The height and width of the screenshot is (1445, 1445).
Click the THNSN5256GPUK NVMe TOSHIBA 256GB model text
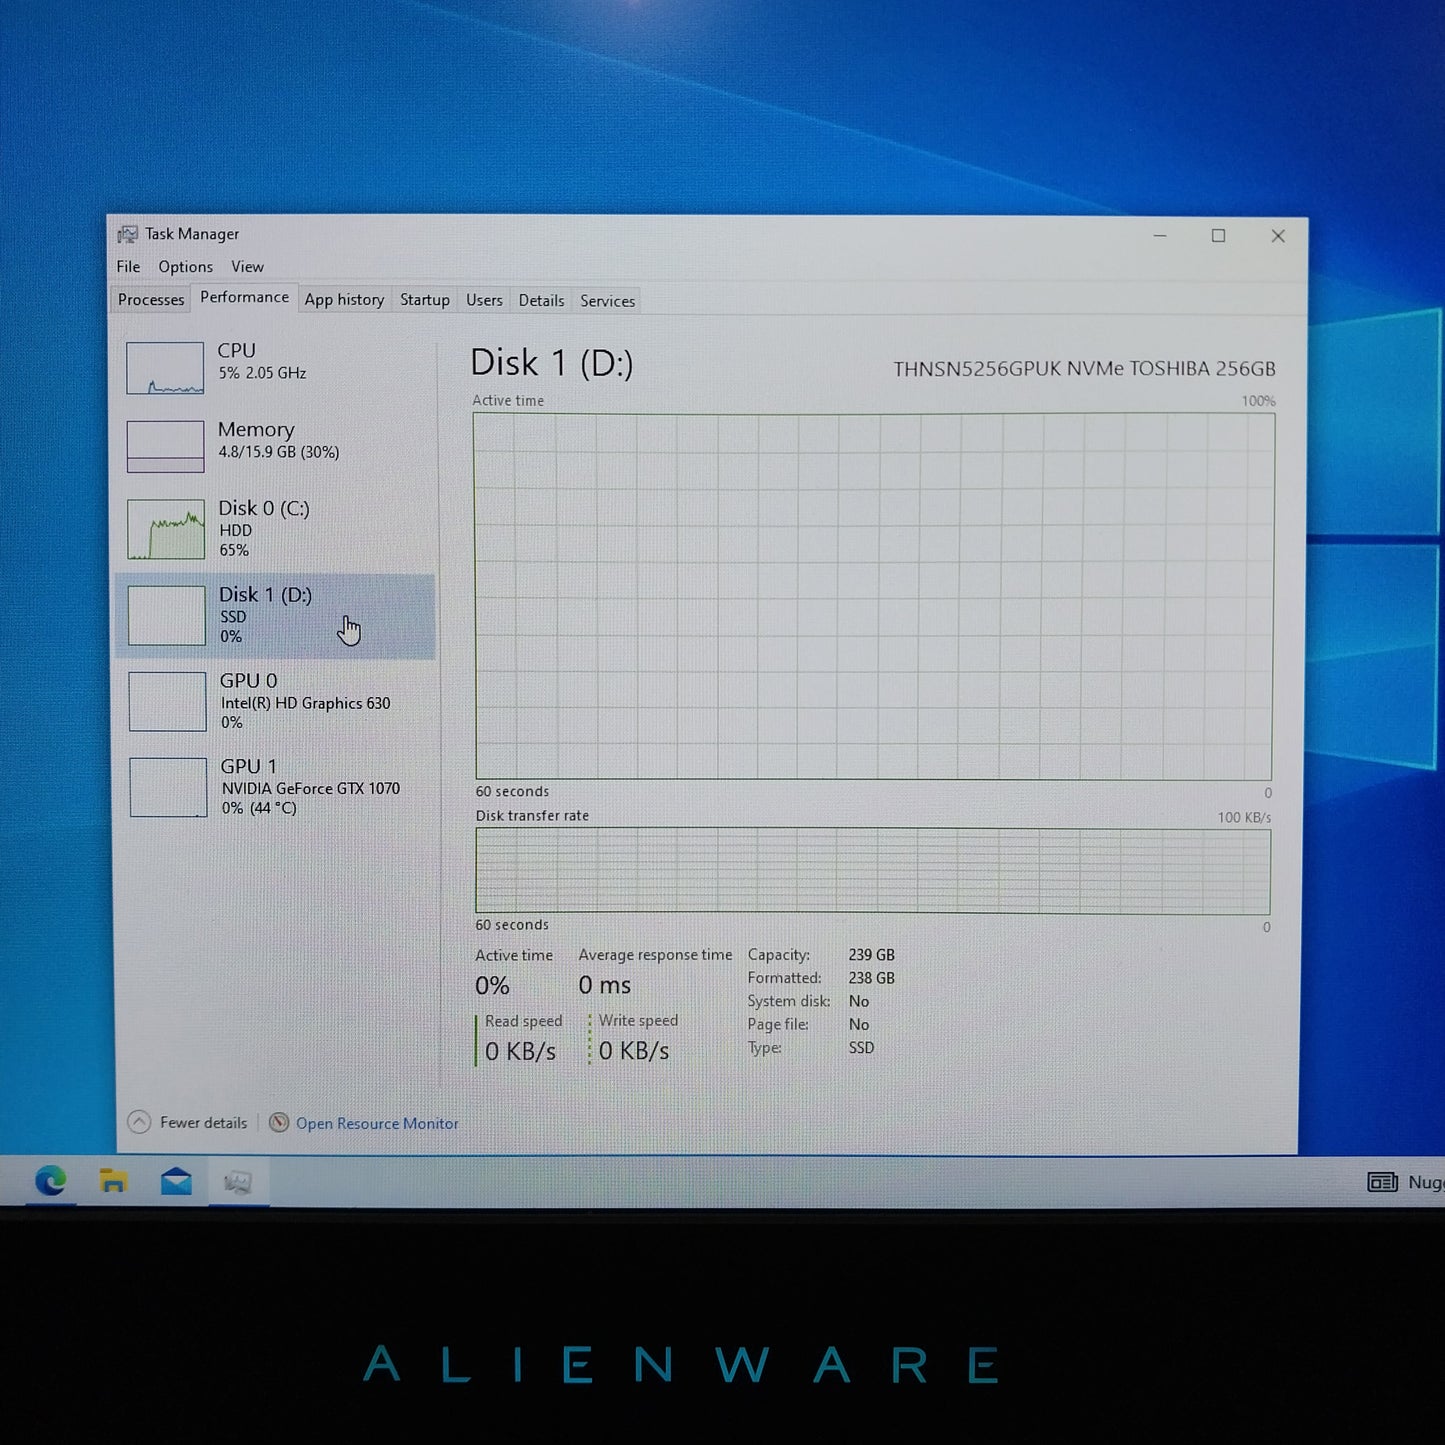click(1084, 369)
